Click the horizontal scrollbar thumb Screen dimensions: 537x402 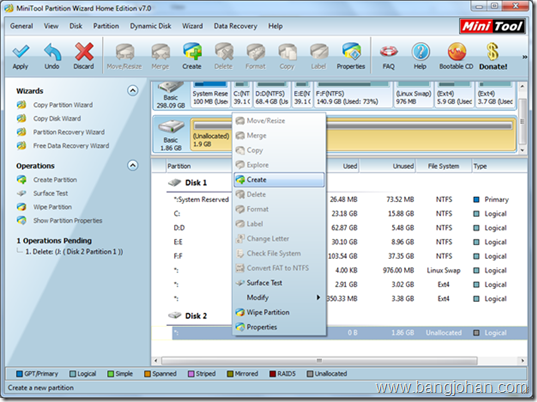319,361
